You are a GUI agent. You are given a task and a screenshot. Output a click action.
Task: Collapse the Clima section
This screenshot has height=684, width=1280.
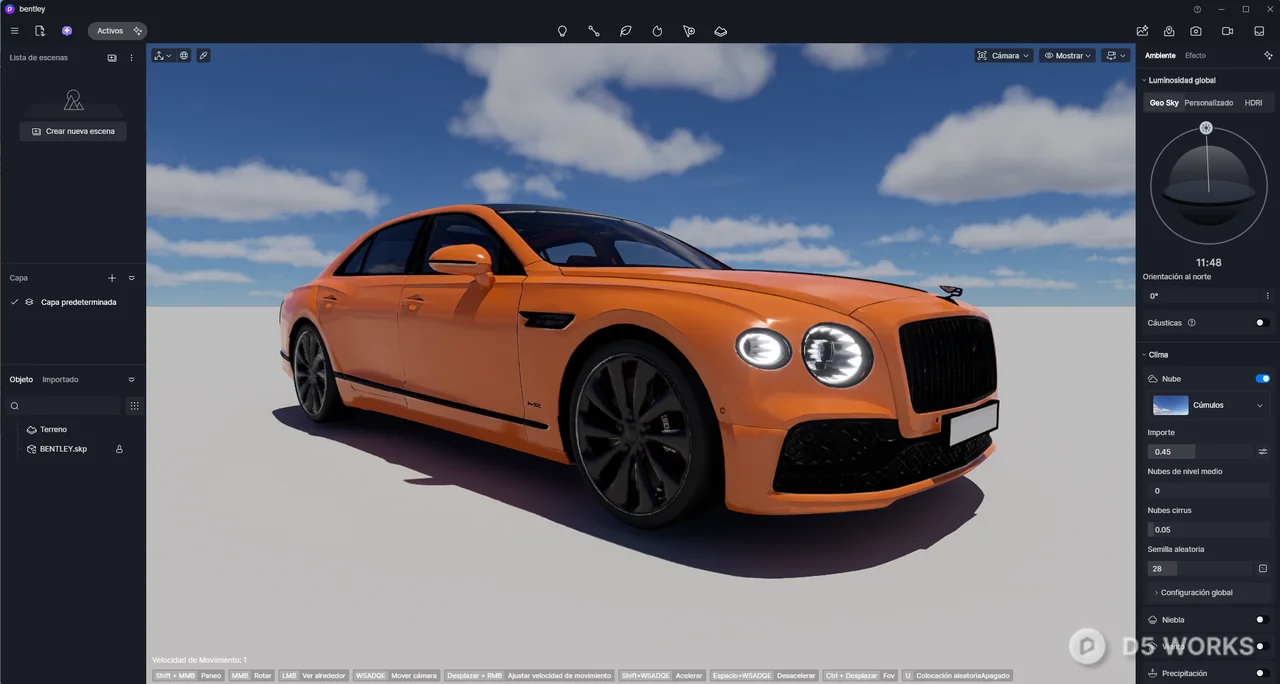point(1144,355)
